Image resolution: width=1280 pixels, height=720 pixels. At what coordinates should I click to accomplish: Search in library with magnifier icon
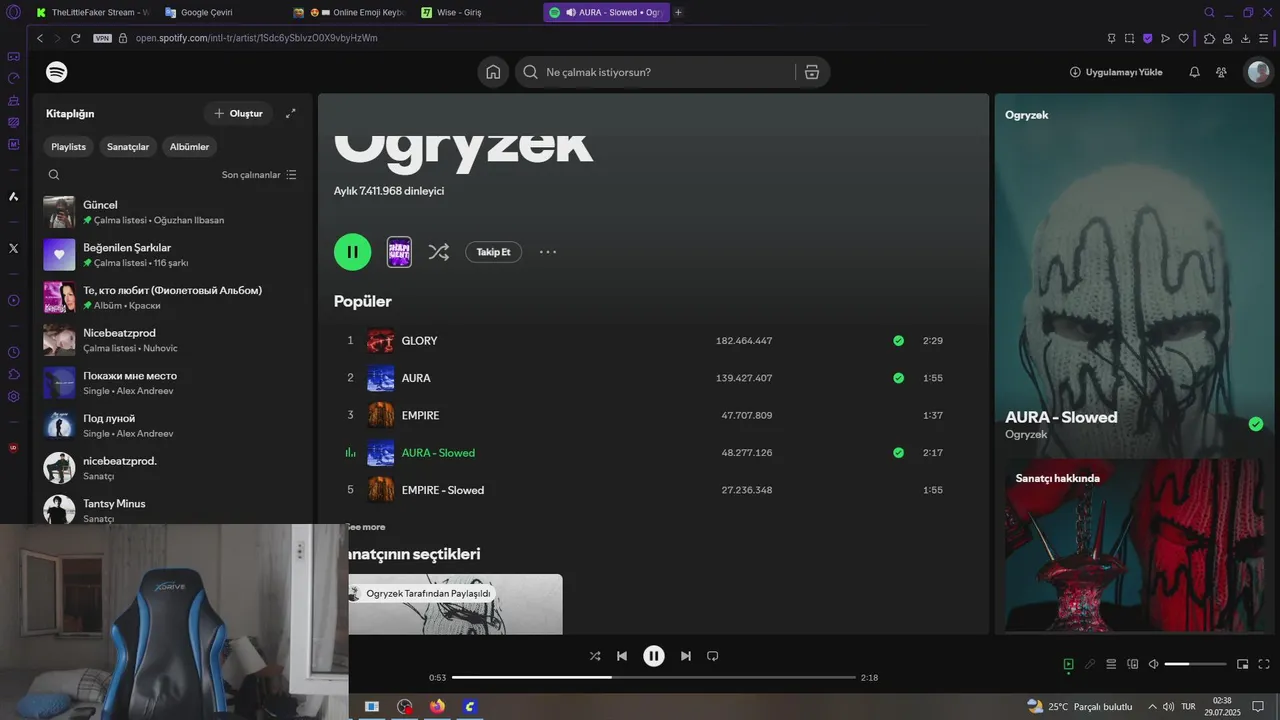[54, 174]
